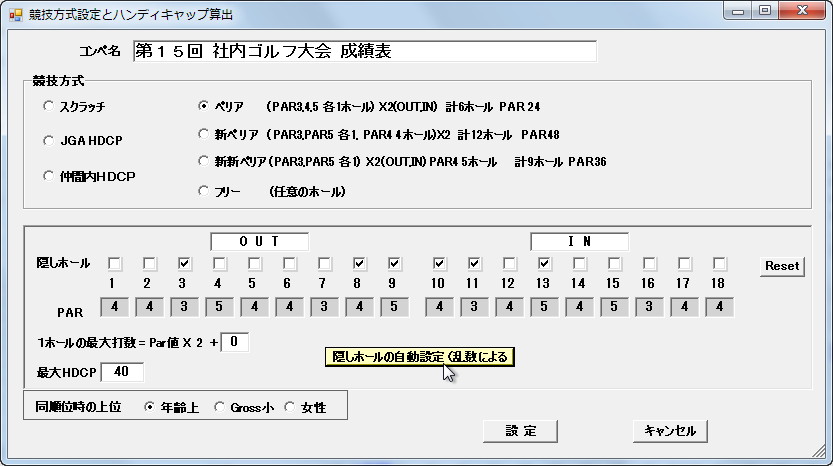The height and width of the screenshot is (466, 833).
Task: Click PAR box for hole 4
Action: coord(219,307)
